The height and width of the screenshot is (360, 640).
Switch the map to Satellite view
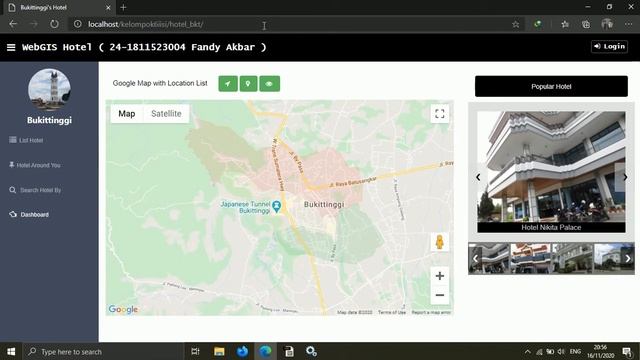pyautogui.click(x=166, y=114)
